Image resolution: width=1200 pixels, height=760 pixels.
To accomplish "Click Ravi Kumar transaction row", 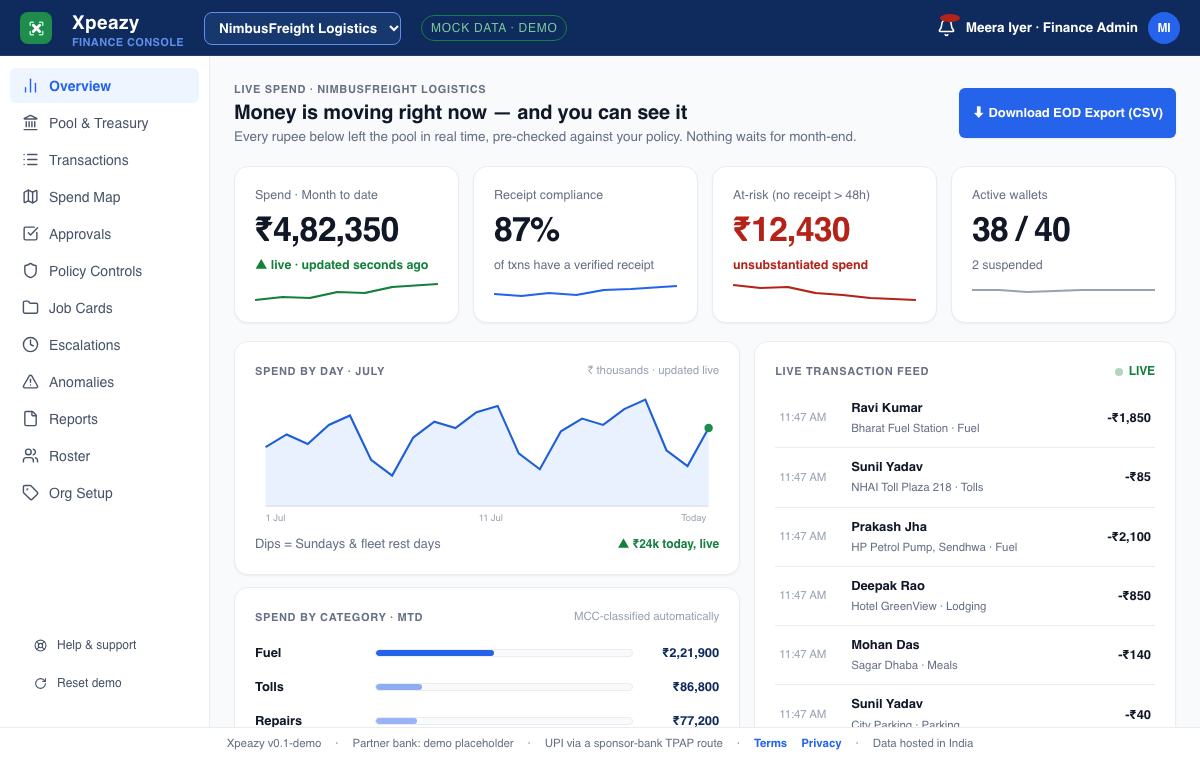I will tap(965, 418).
